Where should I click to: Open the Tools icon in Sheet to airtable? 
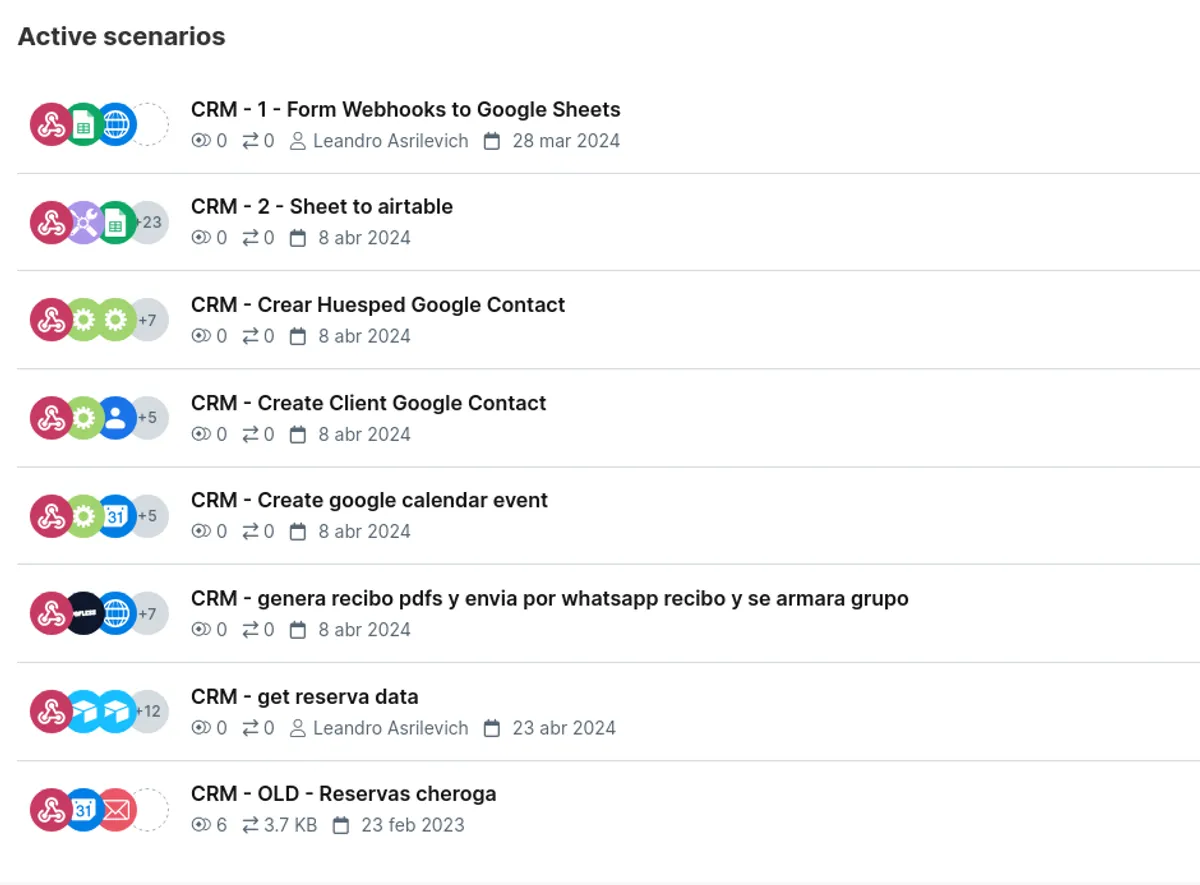tap(83, 222)
